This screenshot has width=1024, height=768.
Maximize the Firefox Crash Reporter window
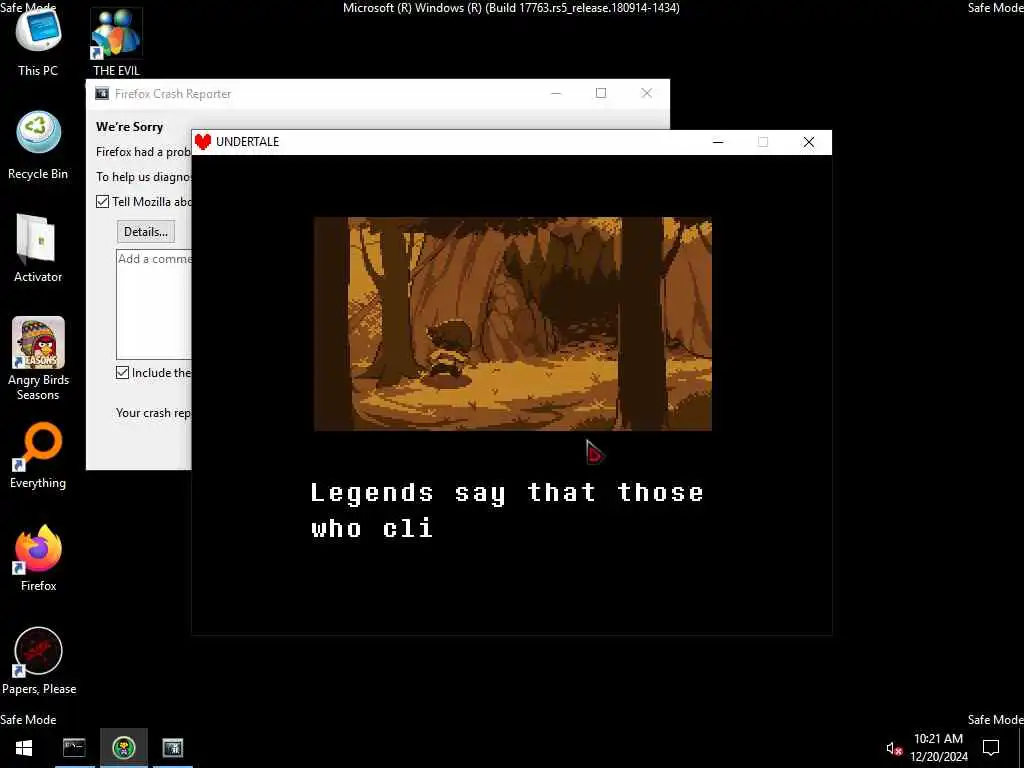pyautogui.click(x=601, y=93)
